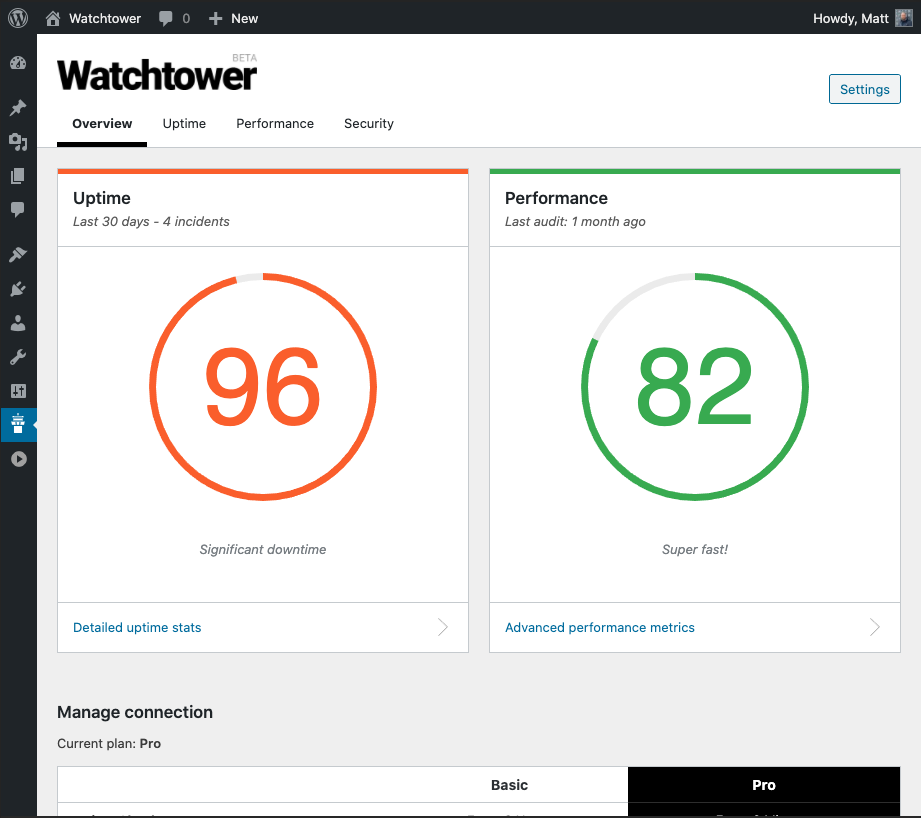
Task: Open the Watchtower site name menu
Action: [x=105, y=18]
